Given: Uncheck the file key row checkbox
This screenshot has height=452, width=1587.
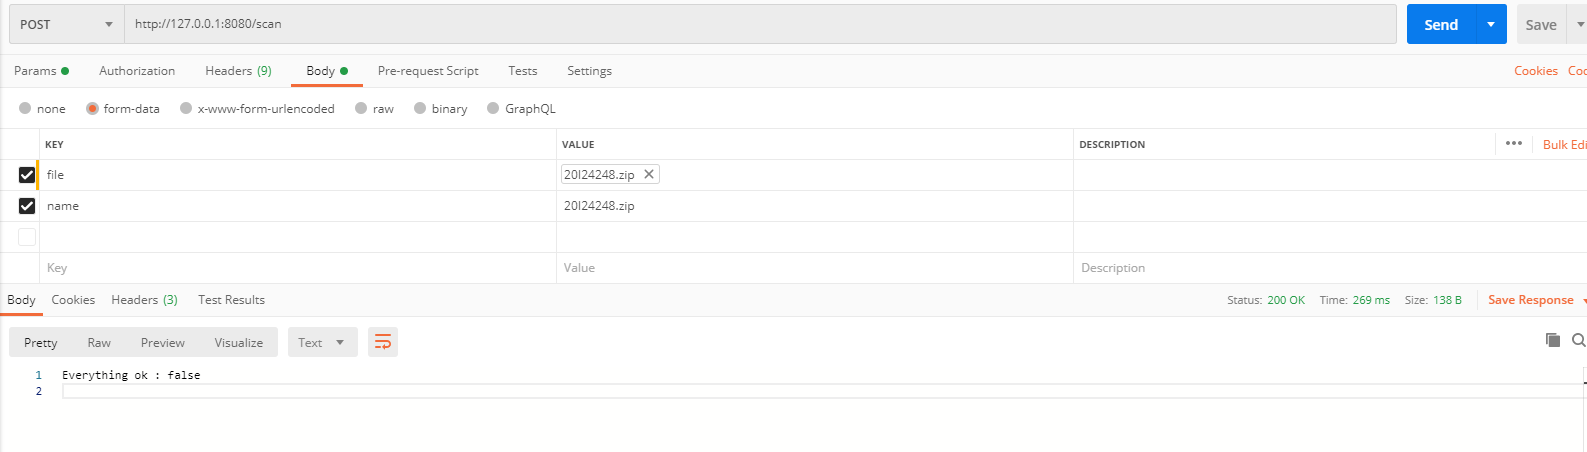Looking at the screenshot, I should pyautogui.click(x=27, y=175).
